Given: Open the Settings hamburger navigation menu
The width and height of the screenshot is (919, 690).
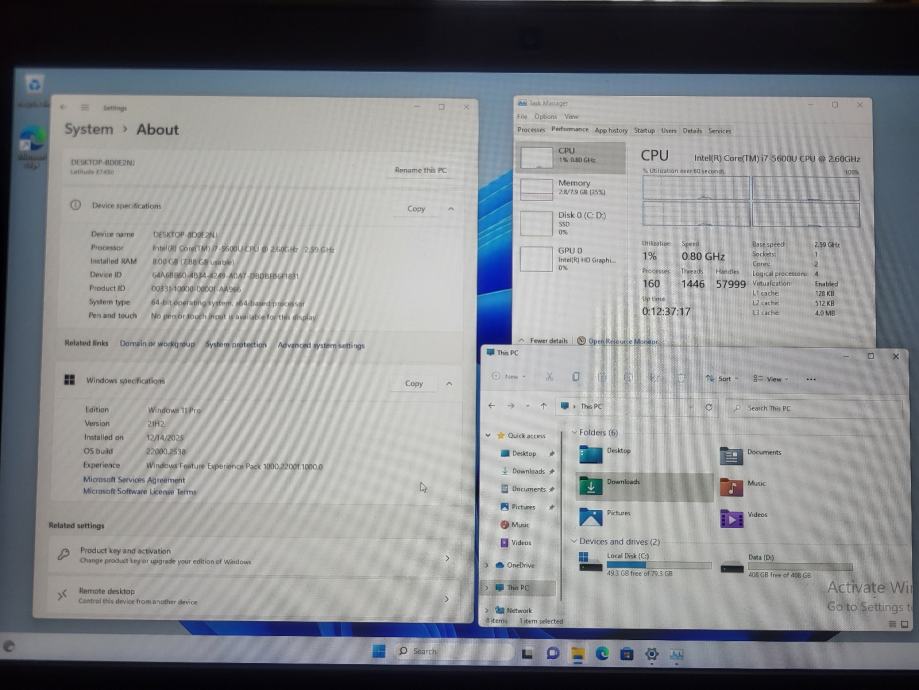Looking at the screenshot, I should pos(85,107).
